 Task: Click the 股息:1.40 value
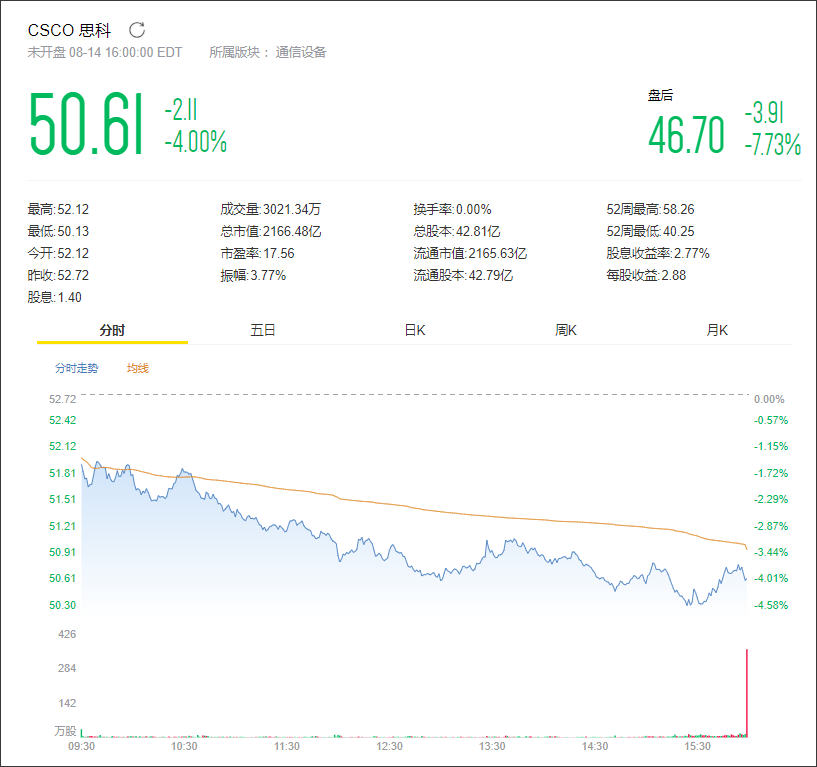pos(55,298)
